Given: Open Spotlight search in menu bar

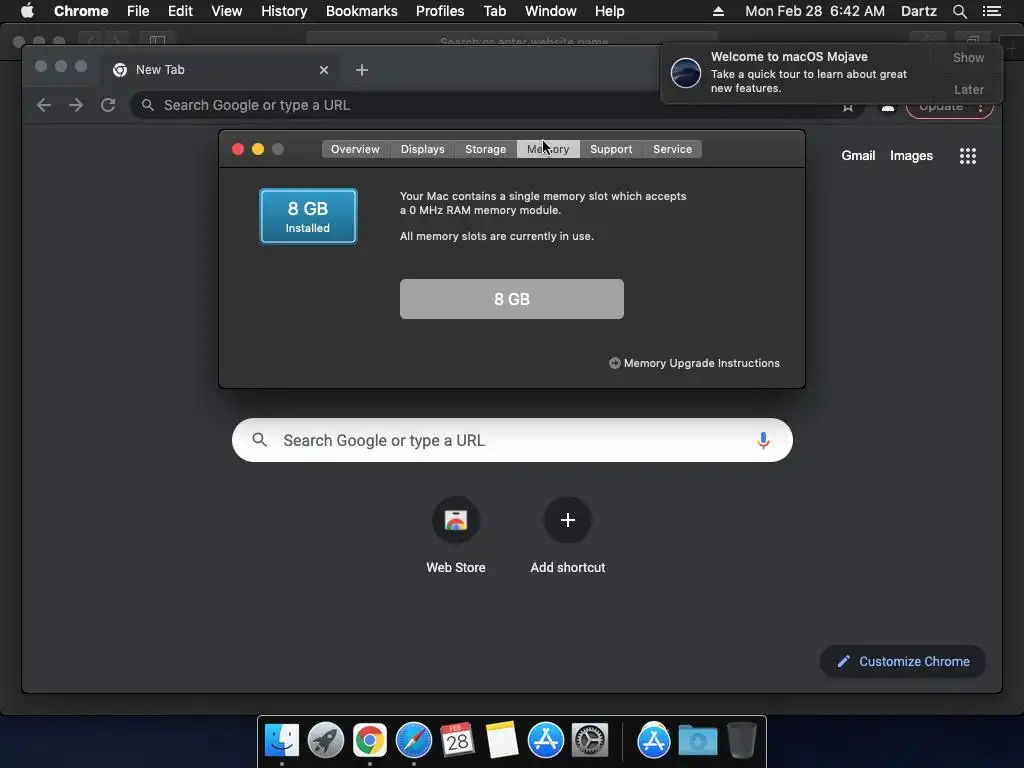Looking at the screenshot, I should 959,11.
